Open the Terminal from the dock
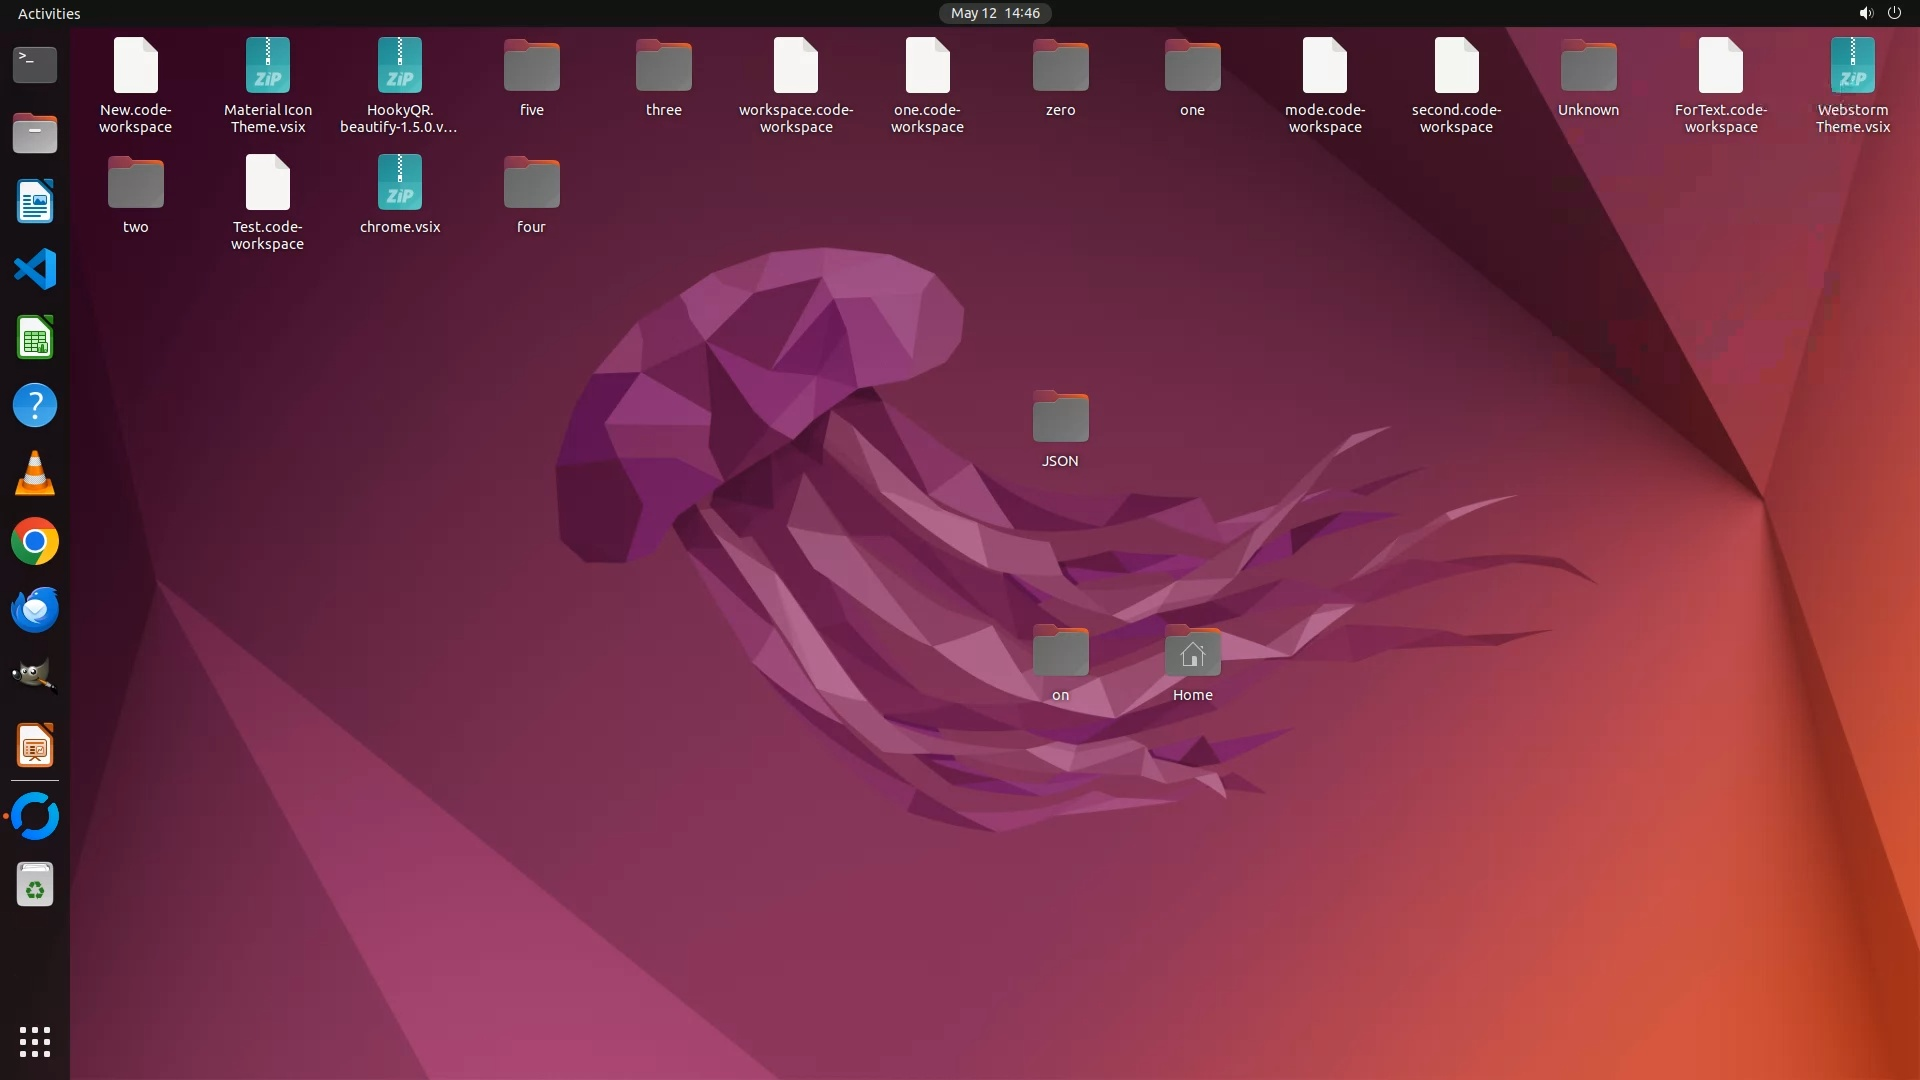Screen dimensions: 1920x1080 pyautogui.click(x=35, y=65)
